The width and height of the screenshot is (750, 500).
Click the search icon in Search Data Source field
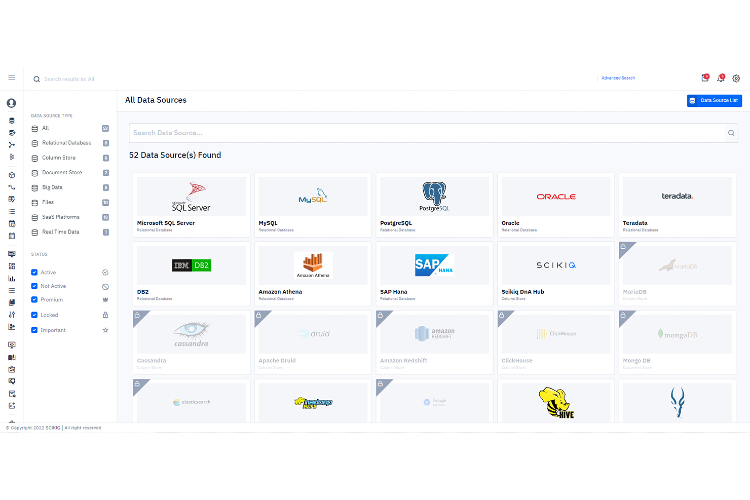point(731,133)
